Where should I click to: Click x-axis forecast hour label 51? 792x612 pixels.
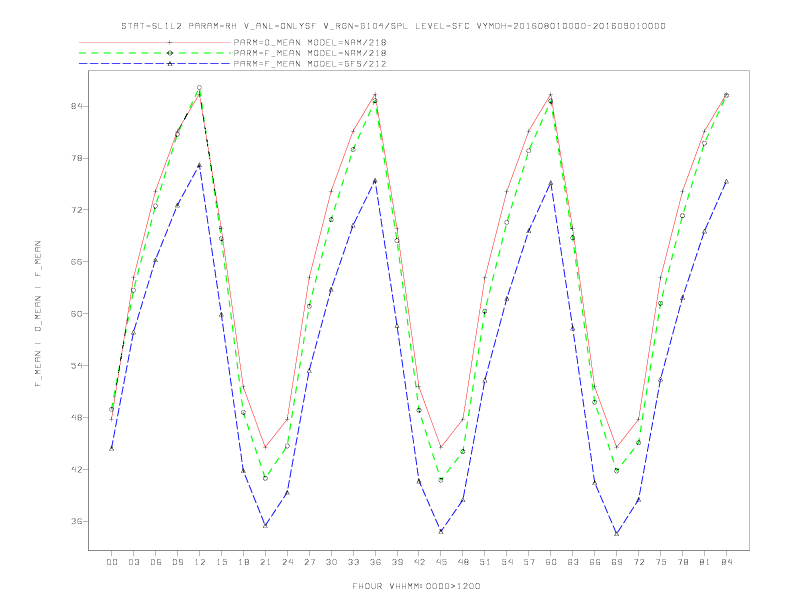[485, 562]
